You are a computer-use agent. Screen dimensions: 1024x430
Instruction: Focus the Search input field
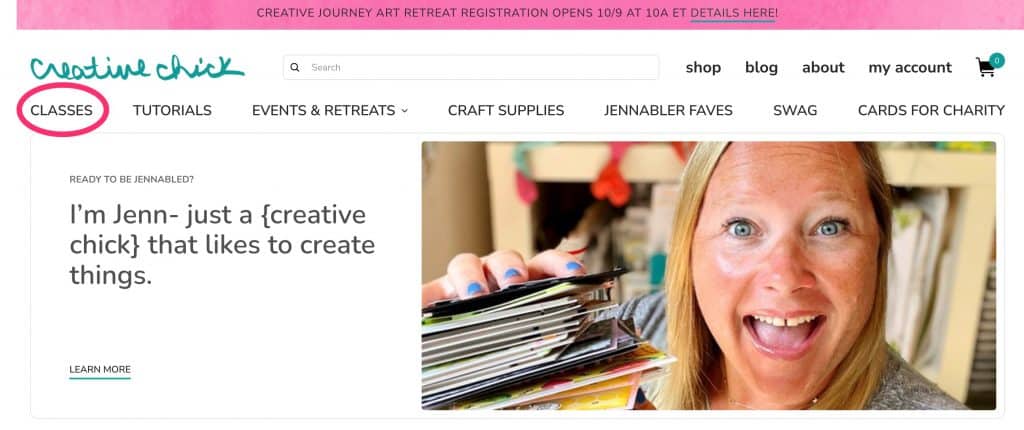[471, 67]
